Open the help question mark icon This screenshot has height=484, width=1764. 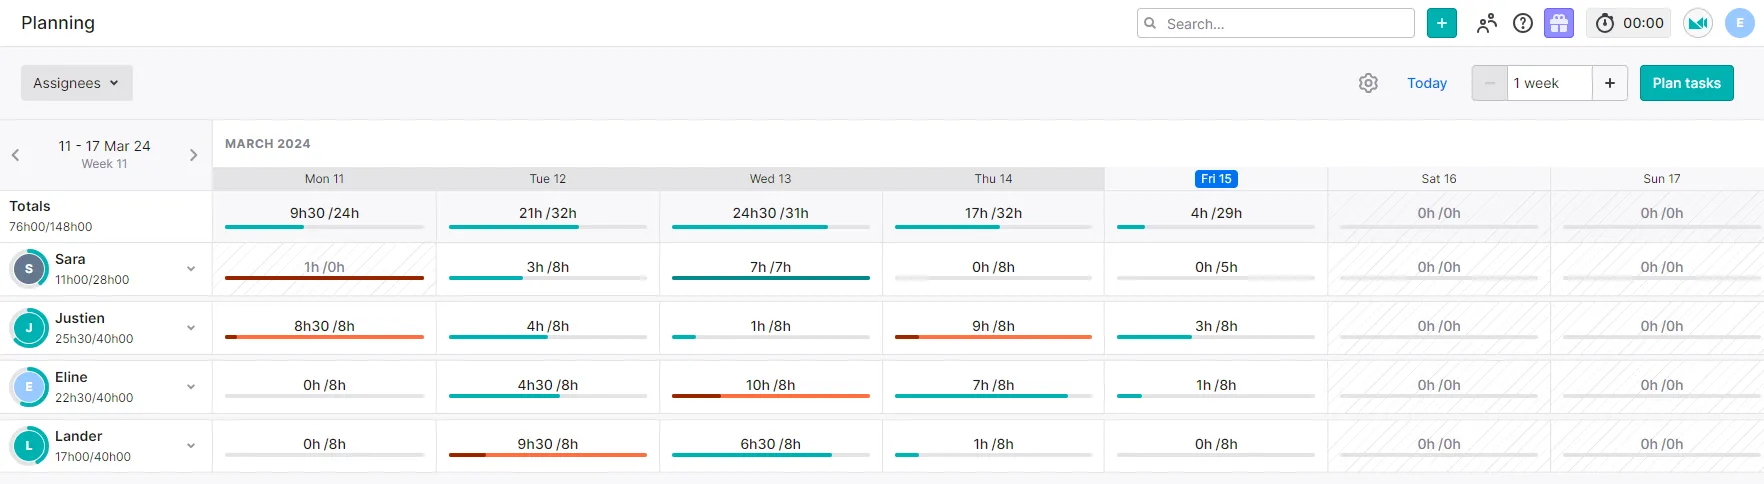tap(1523, 23)
